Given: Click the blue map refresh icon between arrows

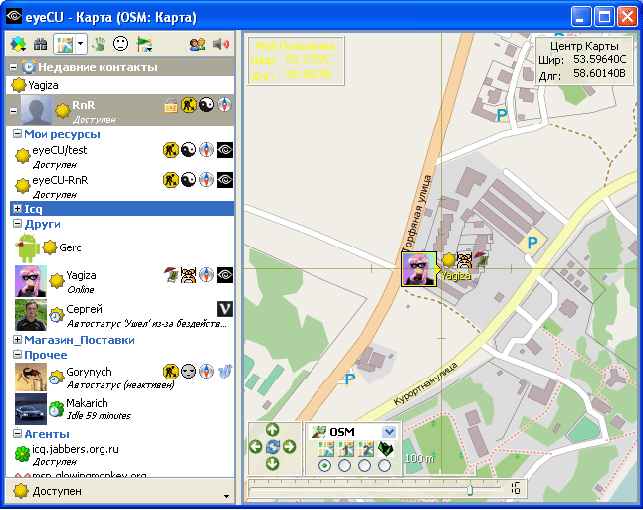Looking at the screenshot, I should 272,447.
